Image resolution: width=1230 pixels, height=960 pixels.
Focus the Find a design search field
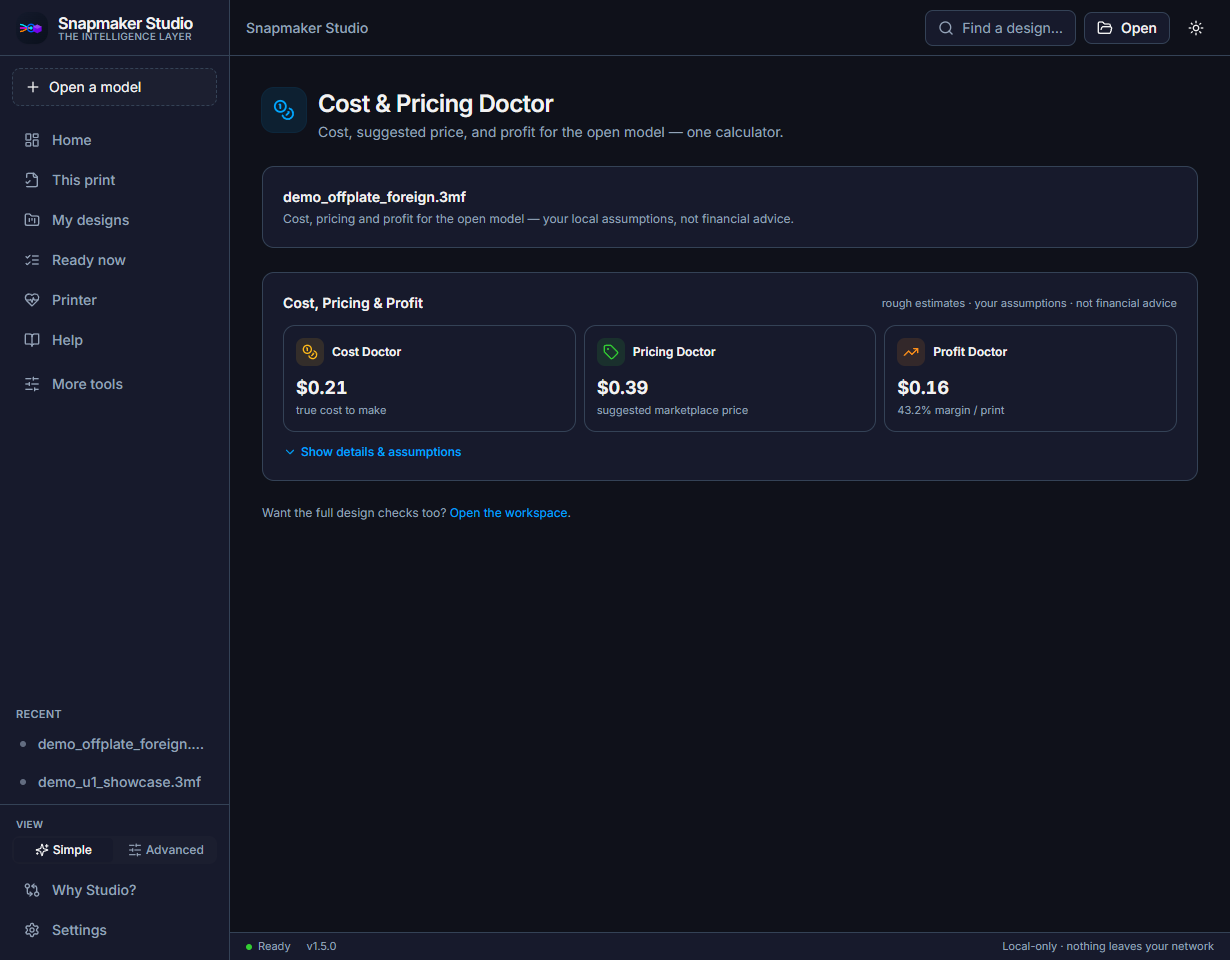(x=1000, y=28)
